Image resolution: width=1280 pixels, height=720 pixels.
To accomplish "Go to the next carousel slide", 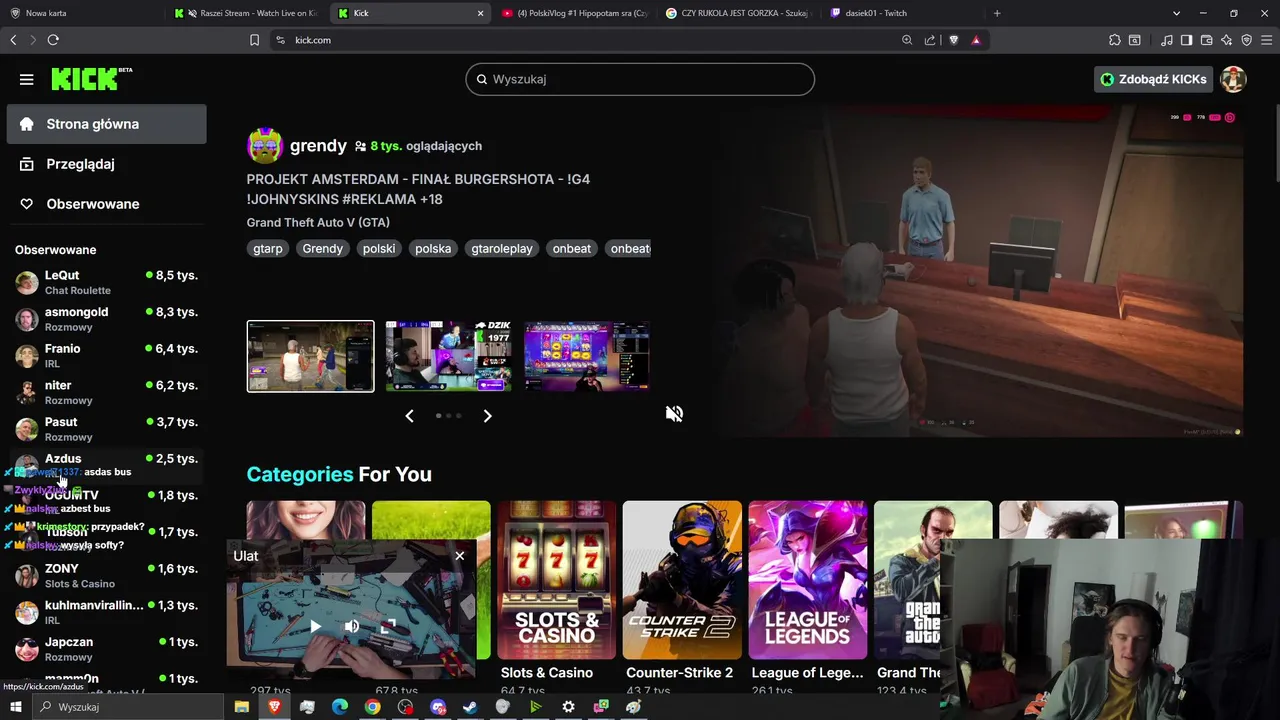I will [x=487, y=416].
